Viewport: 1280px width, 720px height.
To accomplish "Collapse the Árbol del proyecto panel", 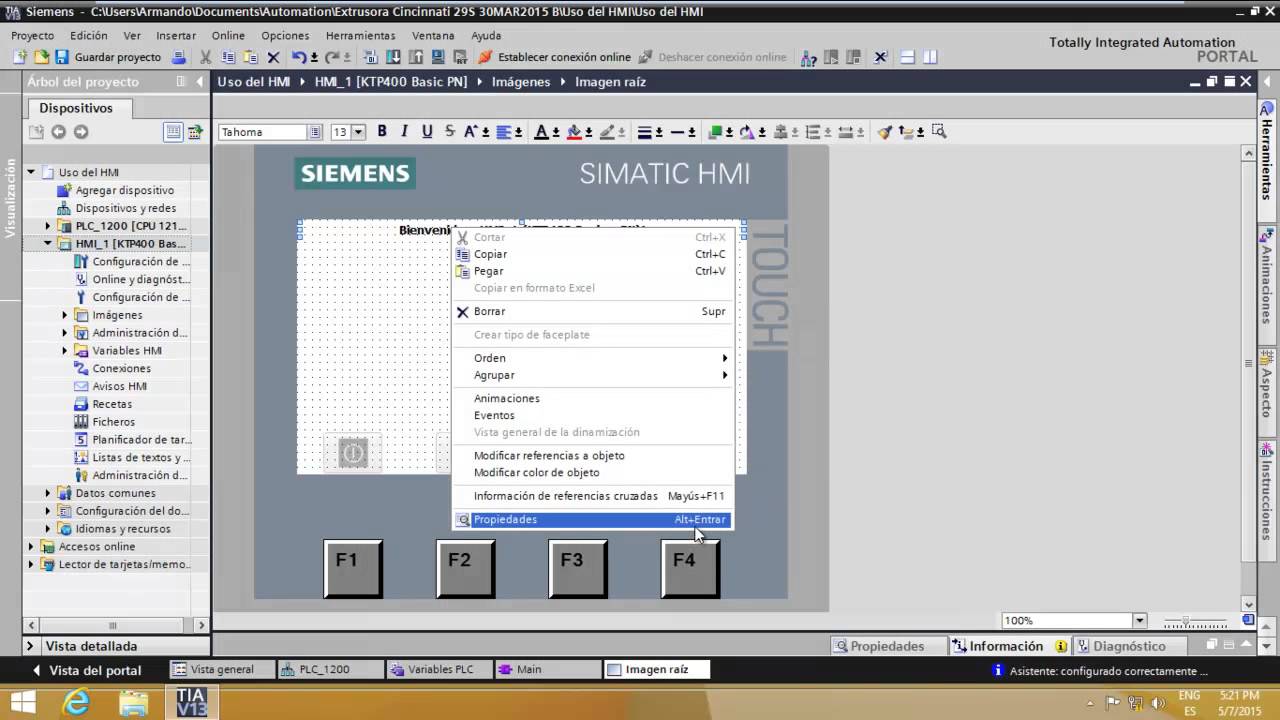I will 199,82.
